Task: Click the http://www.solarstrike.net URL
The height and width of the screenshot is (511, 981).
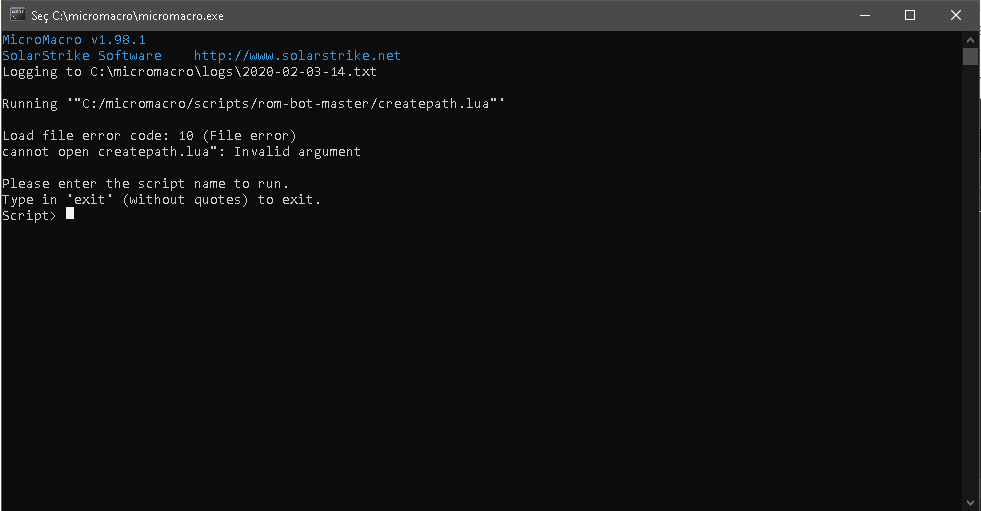Action: [x=297, y=56]
